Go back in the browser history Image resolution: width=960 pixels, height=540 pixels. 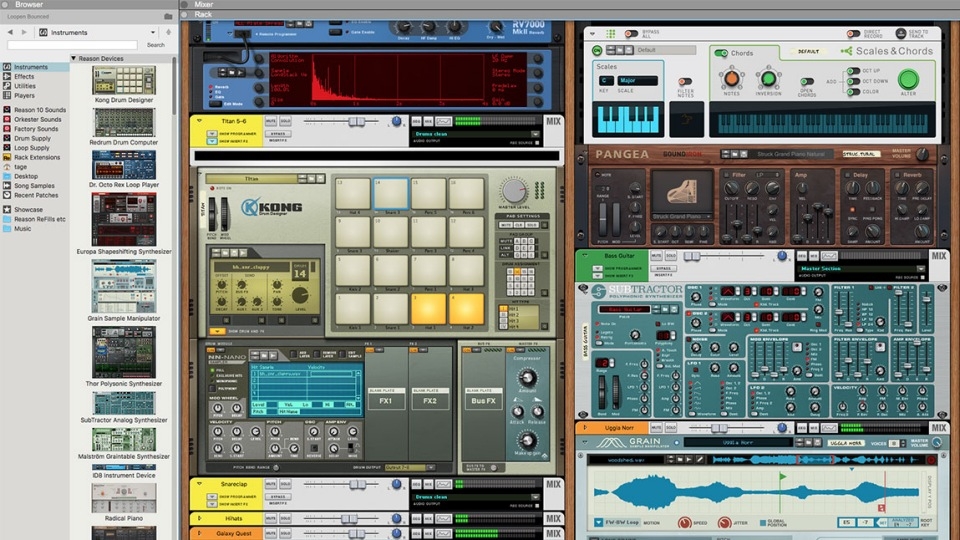click(10, 32)
